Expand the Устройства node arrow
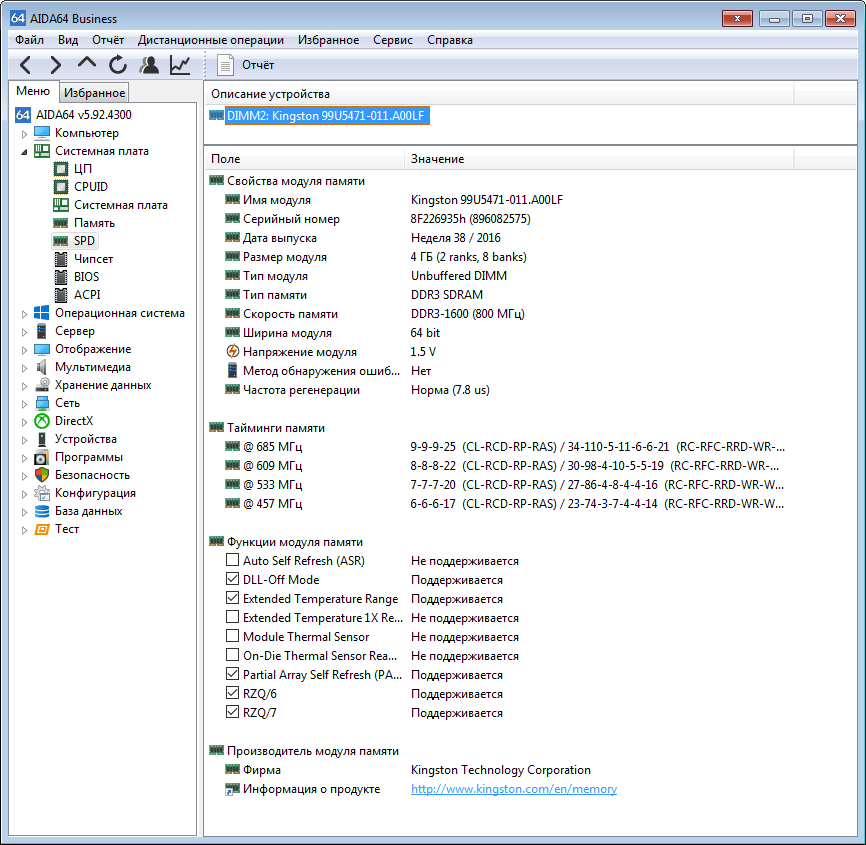866x845 pixels. (24, 440)
